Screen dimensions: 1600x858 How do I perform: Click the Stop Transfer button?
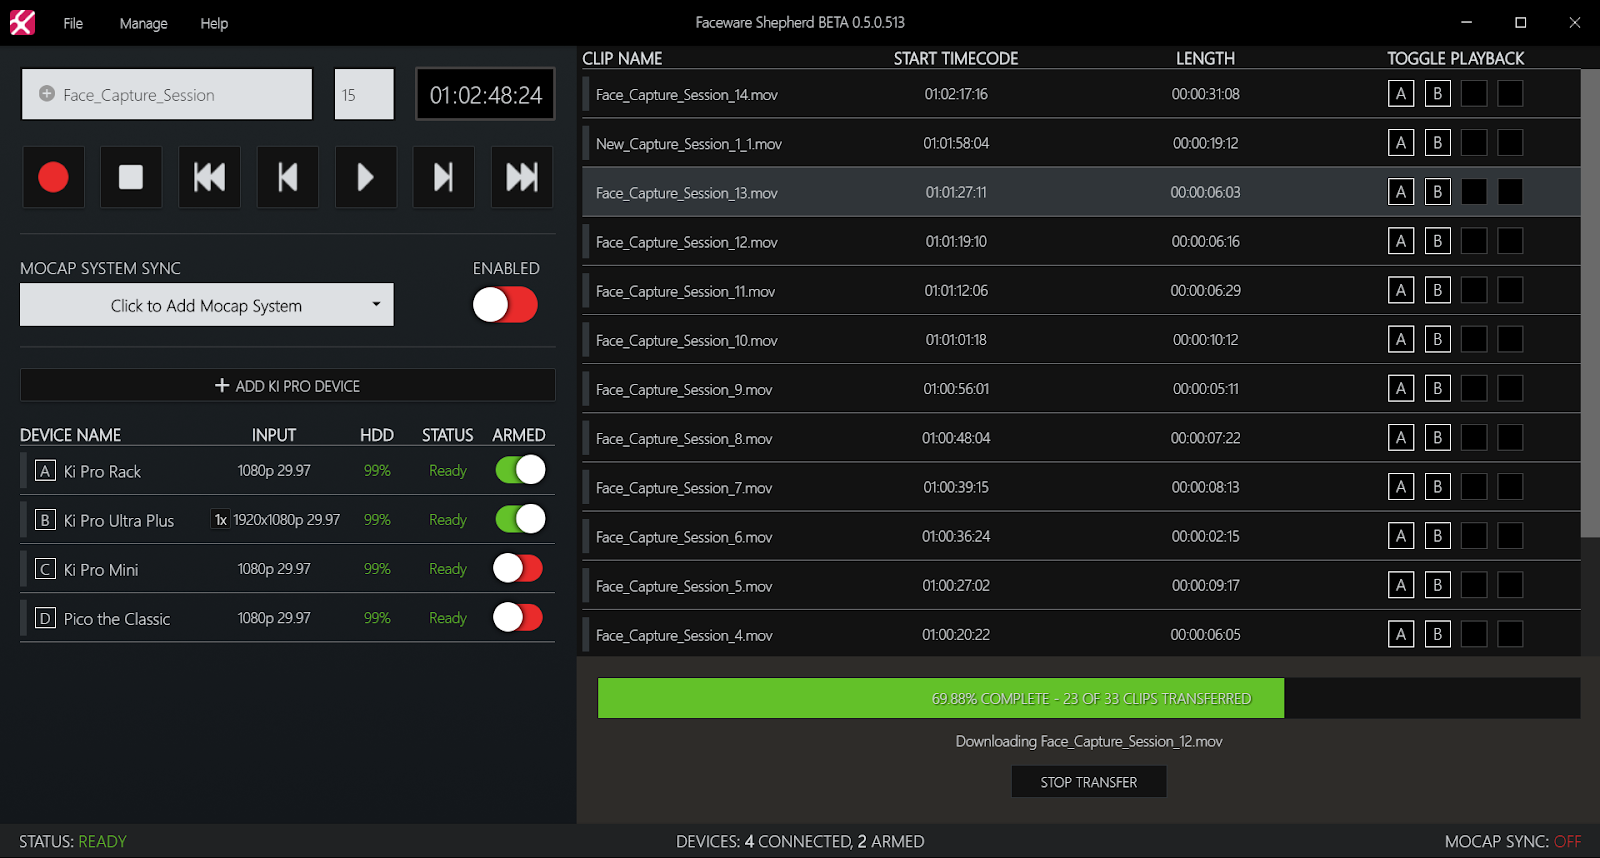(1089, 782)
